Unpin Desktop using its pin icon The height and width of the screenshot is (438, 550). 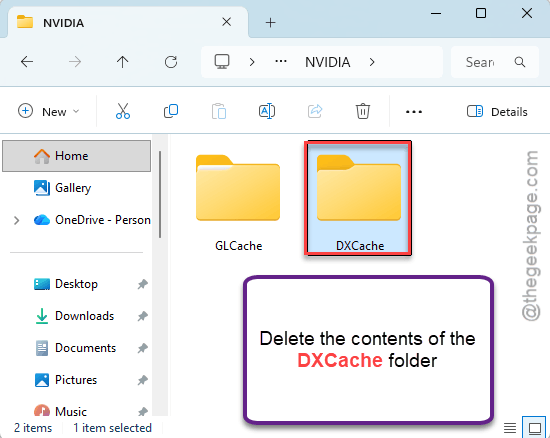pyautogui.click(x=142, y=284)
